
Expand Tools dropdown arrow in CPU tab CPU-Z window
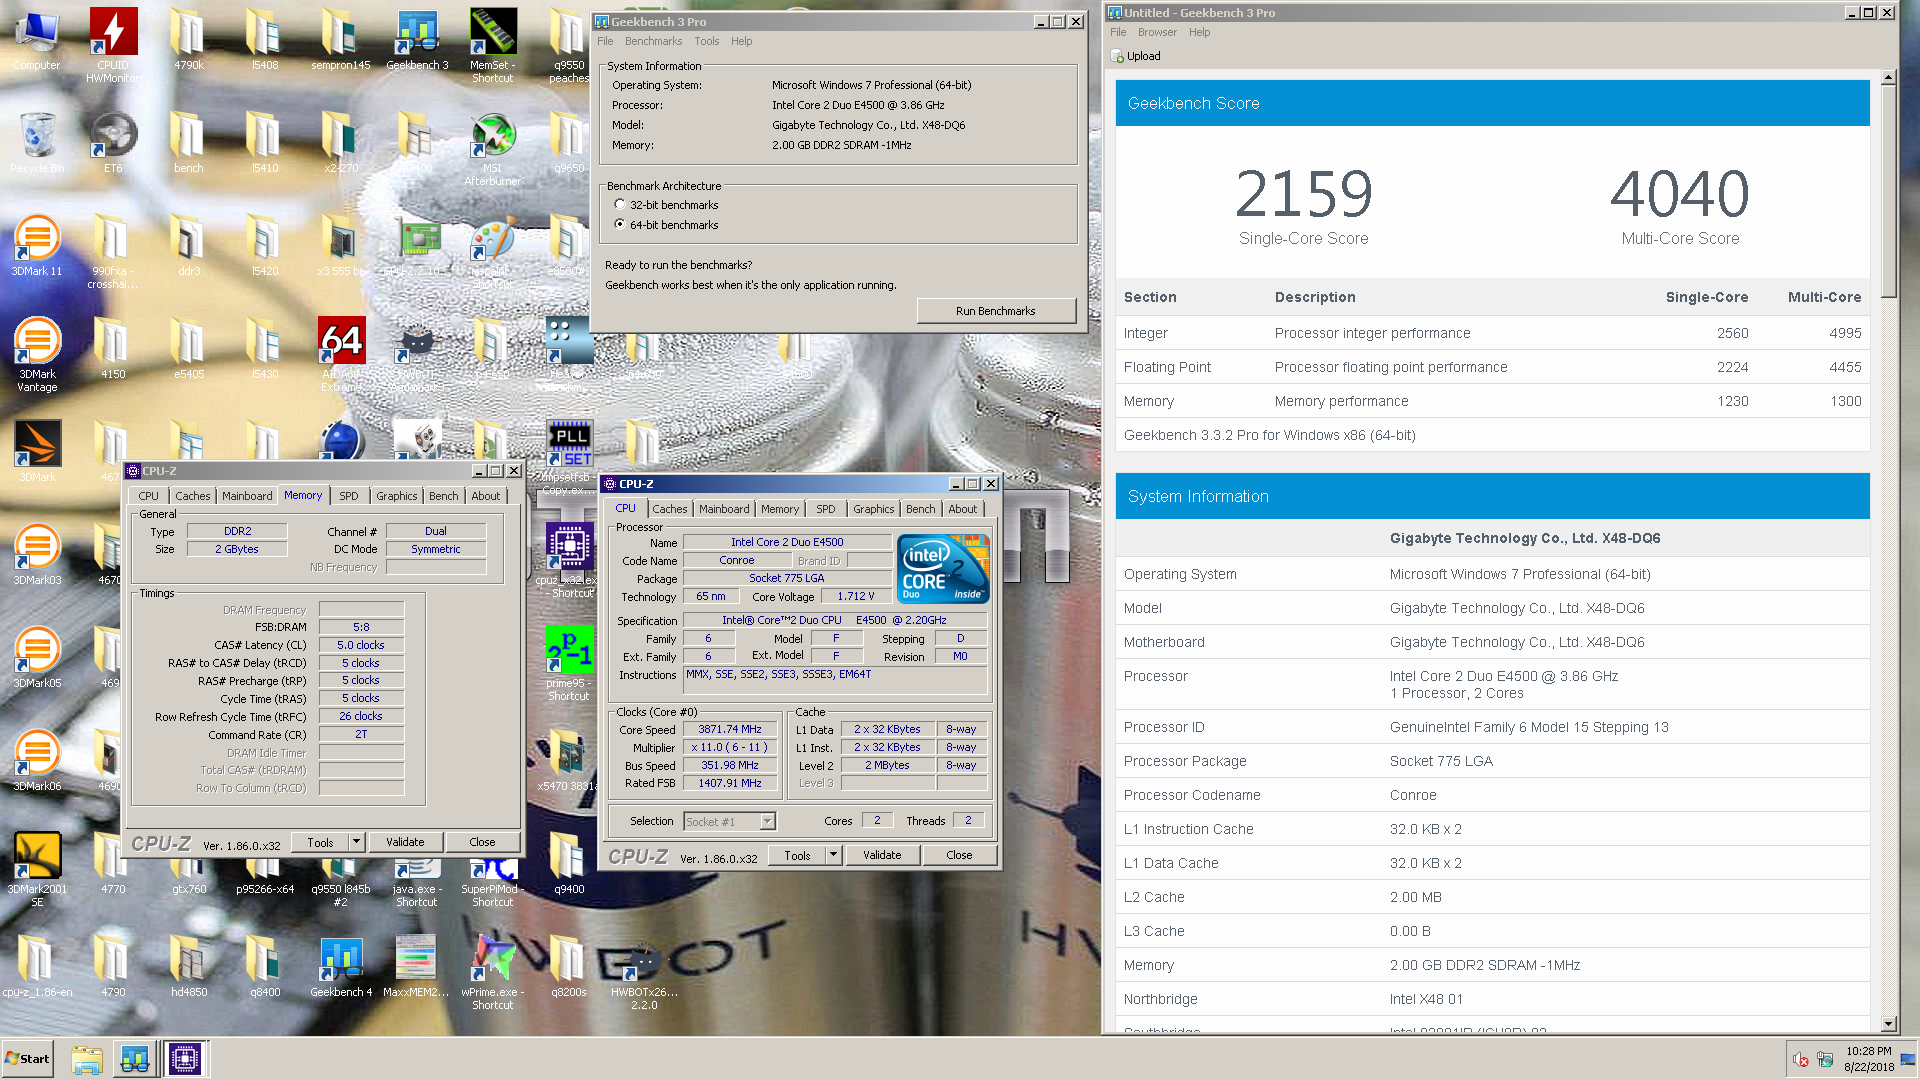click(833, 855)
